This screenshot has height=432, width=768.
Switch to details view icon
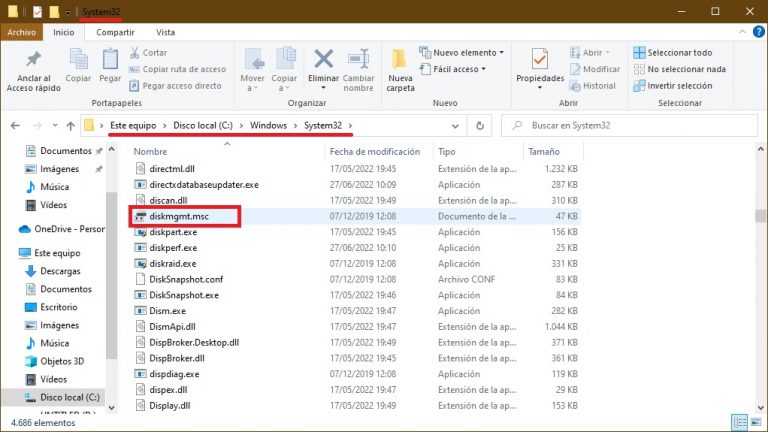[x=740, y=422]
